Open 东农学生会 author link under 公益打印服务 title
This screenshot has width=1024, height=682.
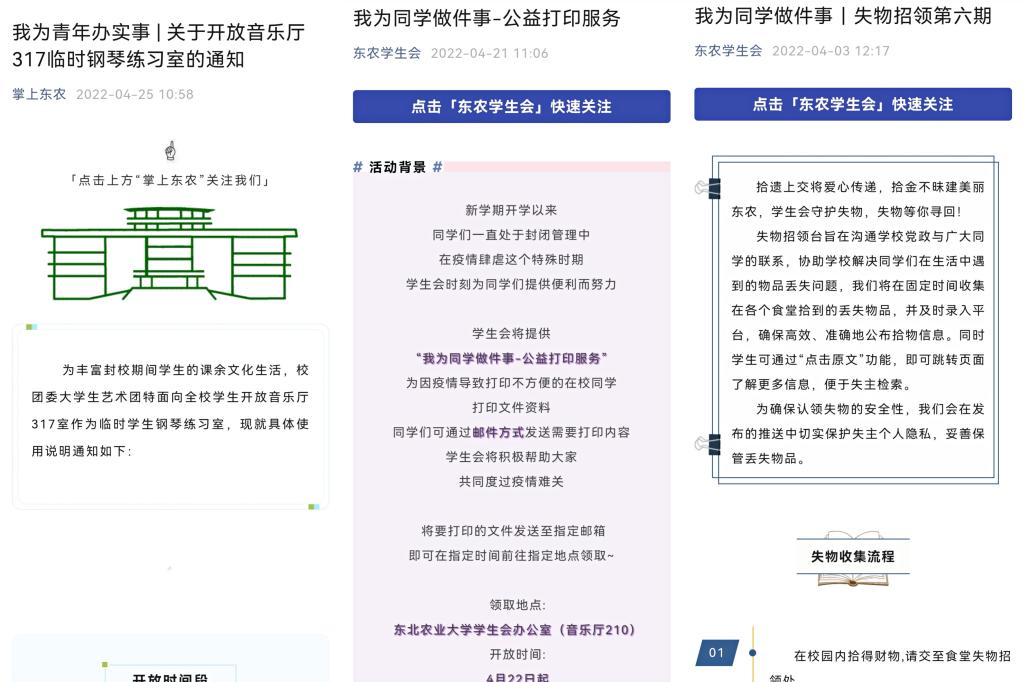[386, 53]
